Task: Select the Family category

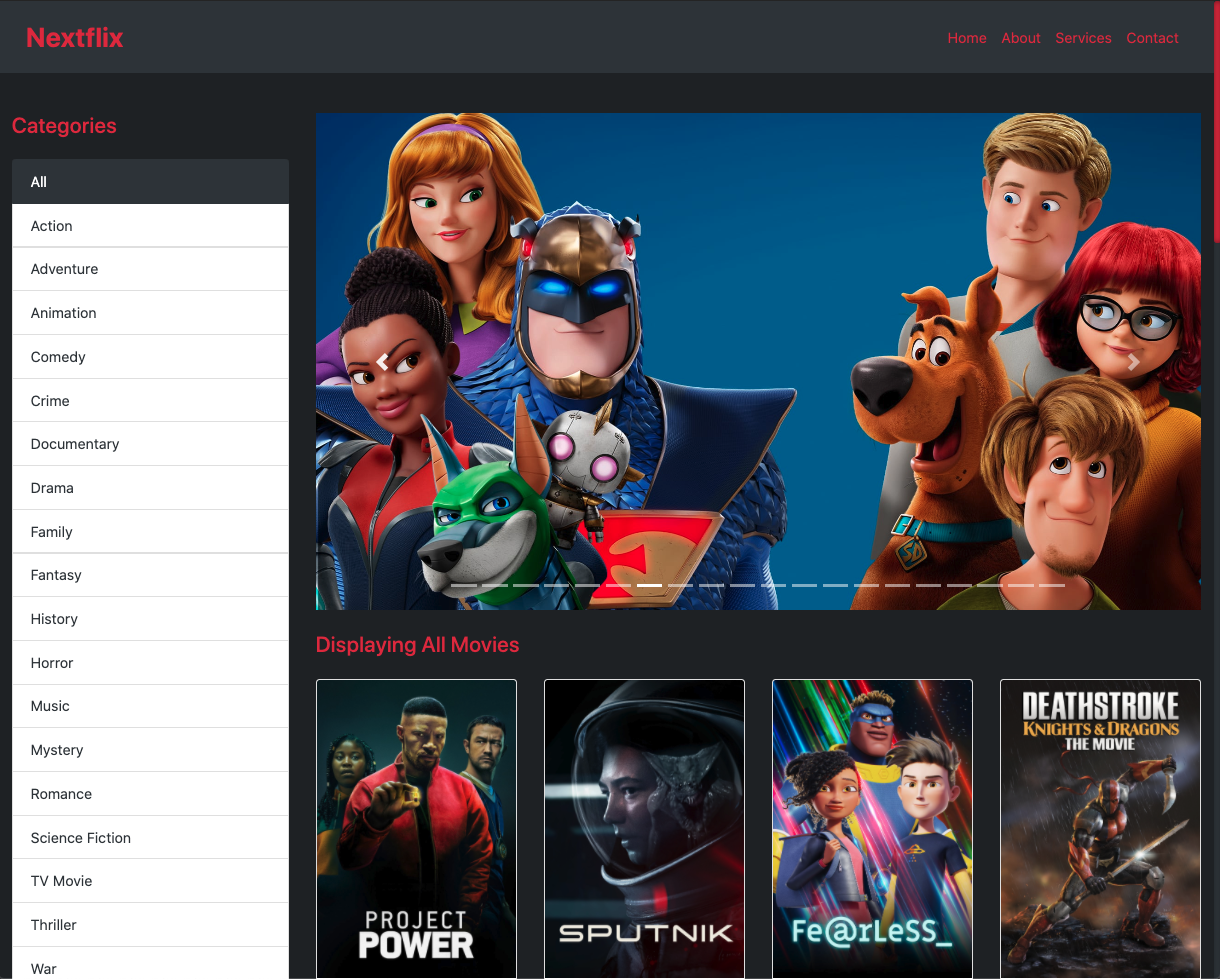Action: coord(150,532)
